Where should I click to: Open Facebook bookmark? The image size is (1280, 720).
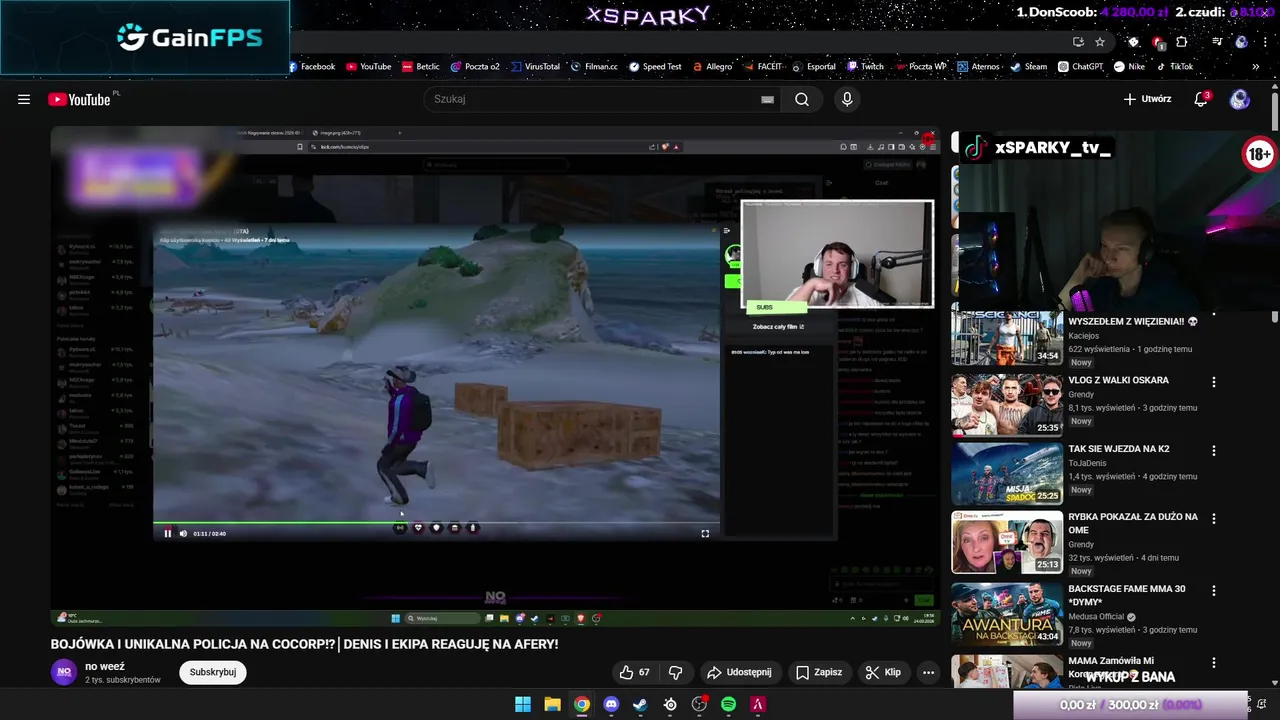[x=312, y=67]
